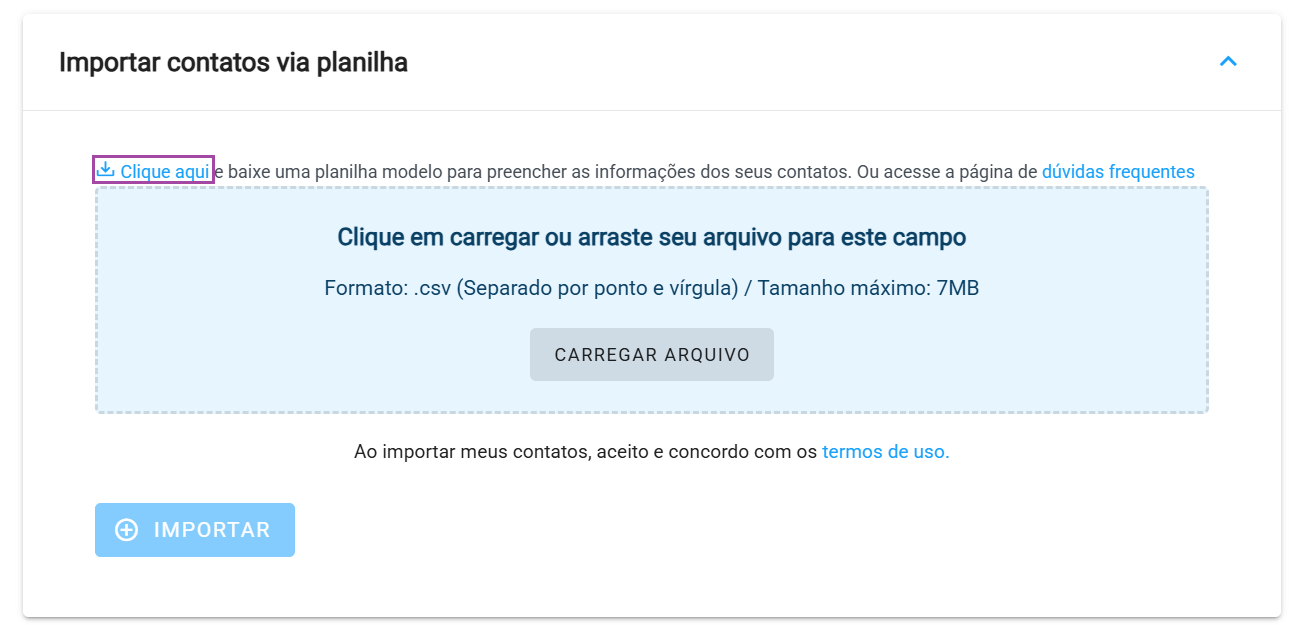Select the Importar contatos via planilha section header
Image resolution: width=1299 pixels, height=627 pixels.
pos(234,61)
